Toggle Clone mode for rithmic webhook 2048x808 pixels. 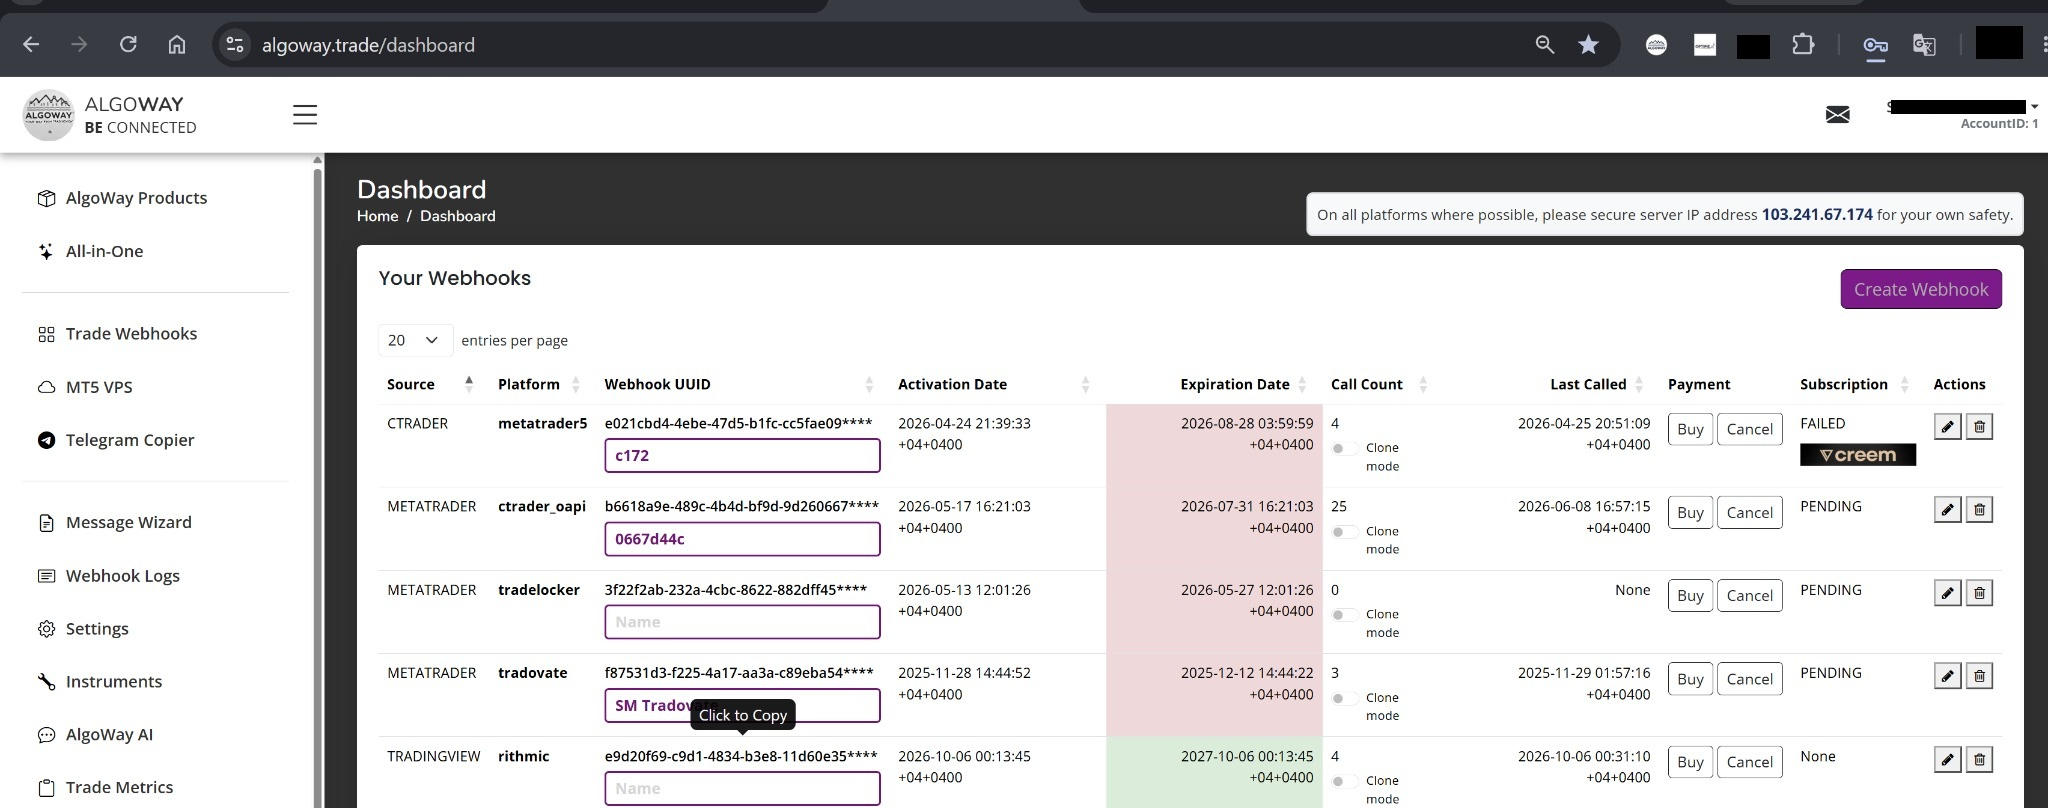[x=1344, y=781]
